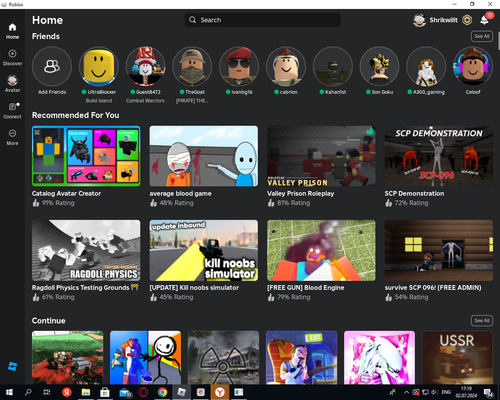Click the 72% Rating text
Screen dimensions: 500x400
(411, 203)
